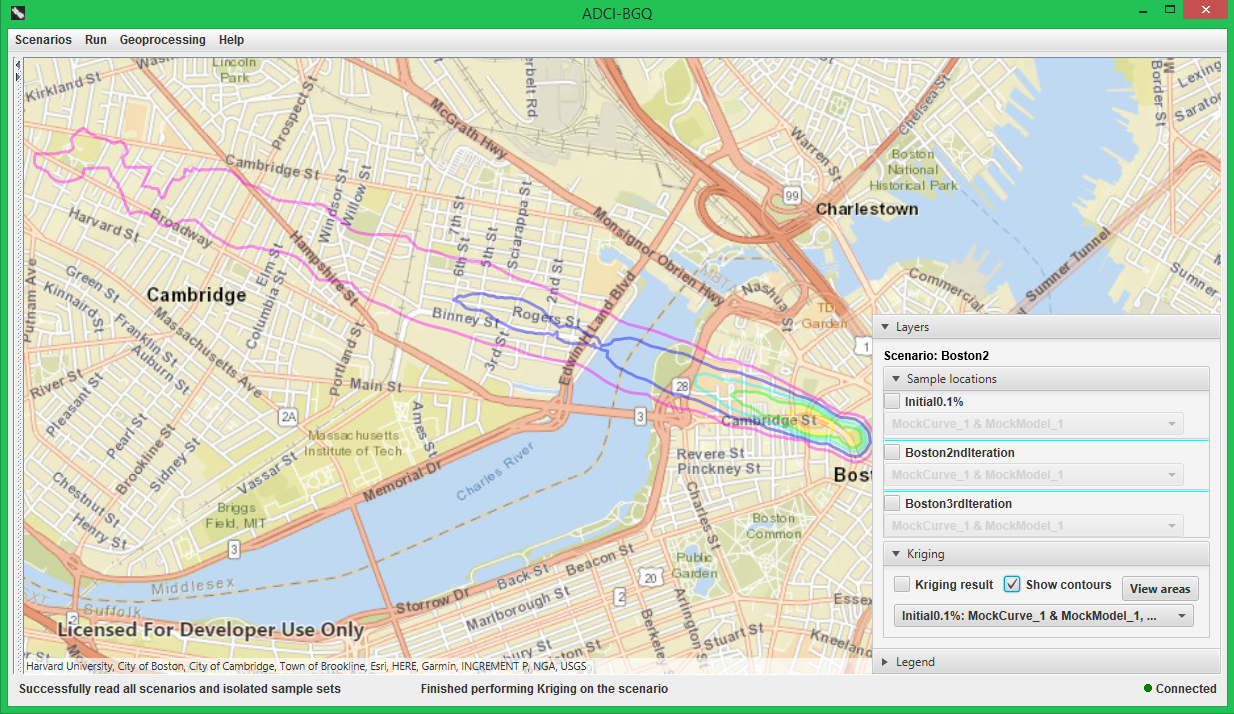
Task: Click 'Successfully read all scenarios' status message
Action: point(180,689)
